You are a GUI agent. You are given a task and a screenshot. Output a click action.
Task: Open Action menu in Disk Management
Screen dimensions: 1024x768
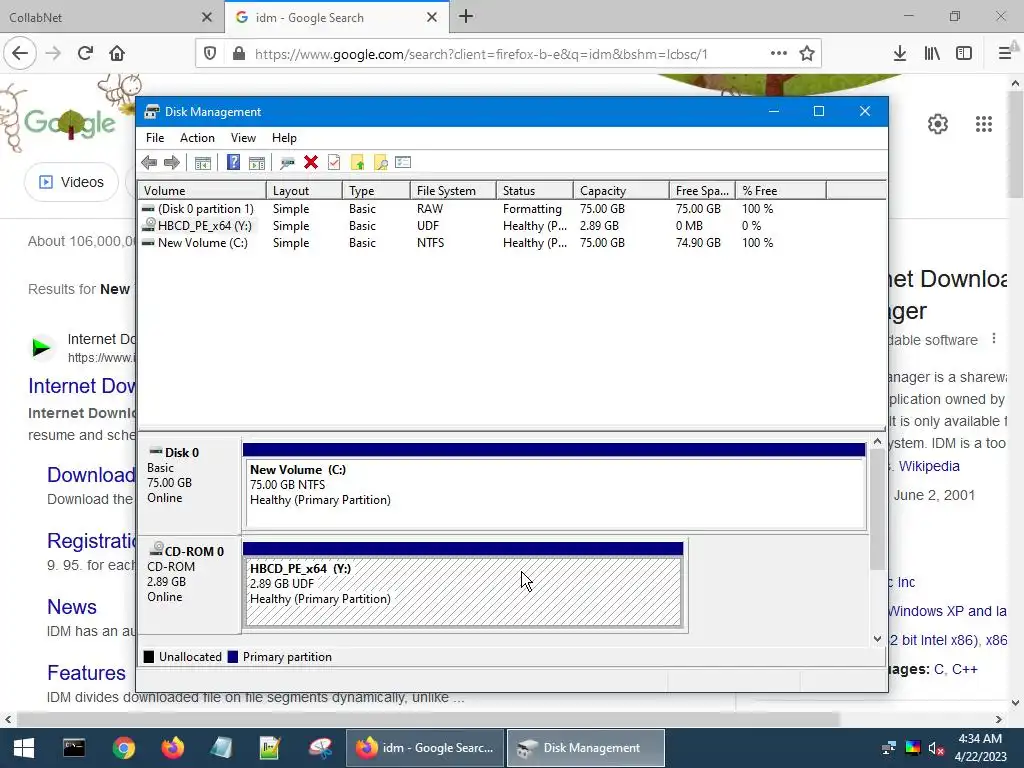pos(197,138)
